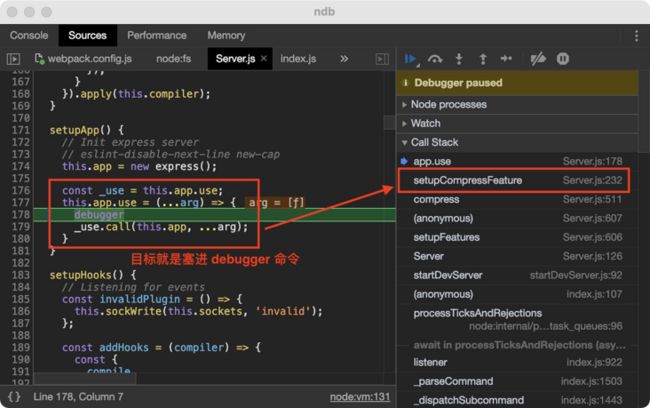
Task: Open webpack.config.js file tab
Action: pos(84,59)
